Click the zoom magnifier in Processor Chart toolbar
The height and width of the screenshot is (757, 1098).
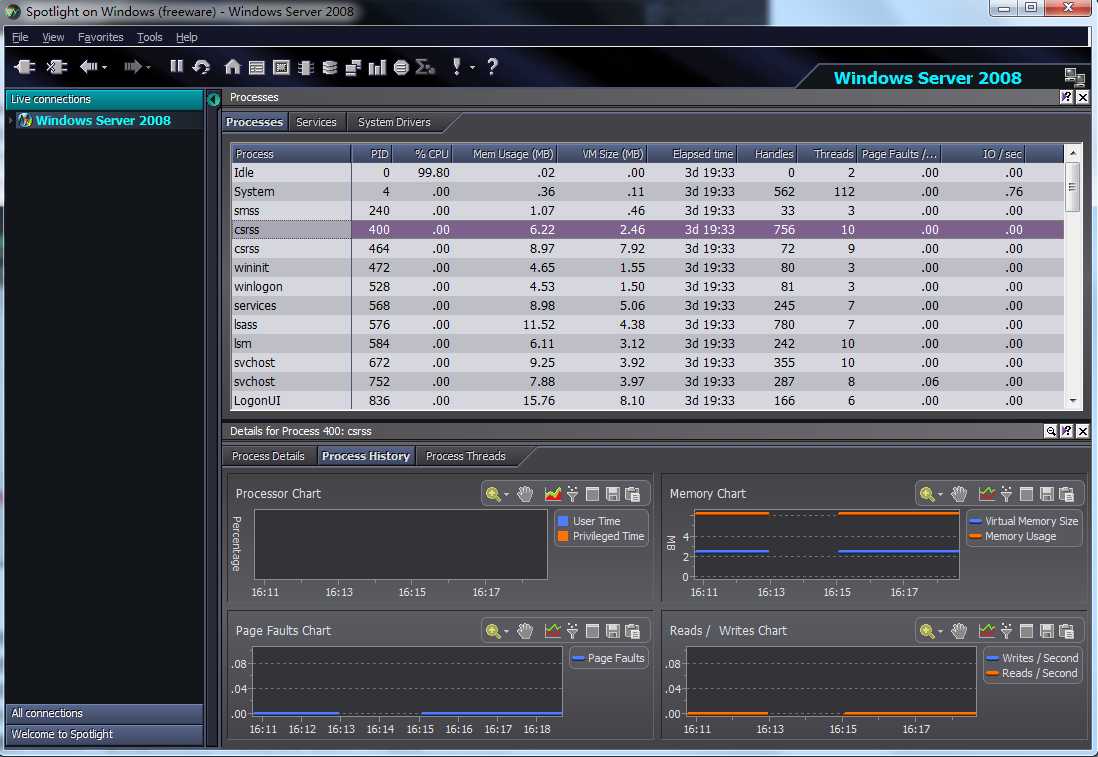coord(493,494)
